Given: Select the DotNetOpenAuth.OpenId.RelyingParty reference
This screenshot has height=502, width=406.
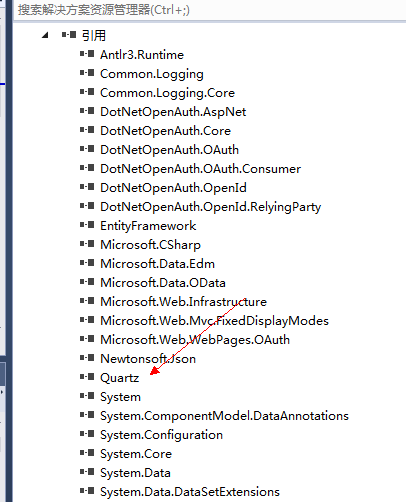Looking at the screenshot, I should click(210, 207).
